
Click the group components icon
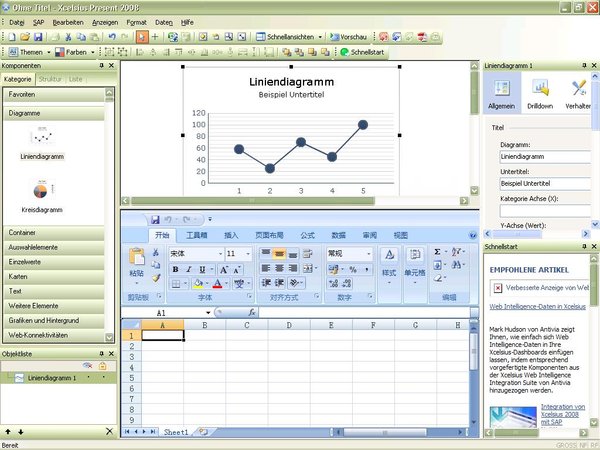coord(109,52)
